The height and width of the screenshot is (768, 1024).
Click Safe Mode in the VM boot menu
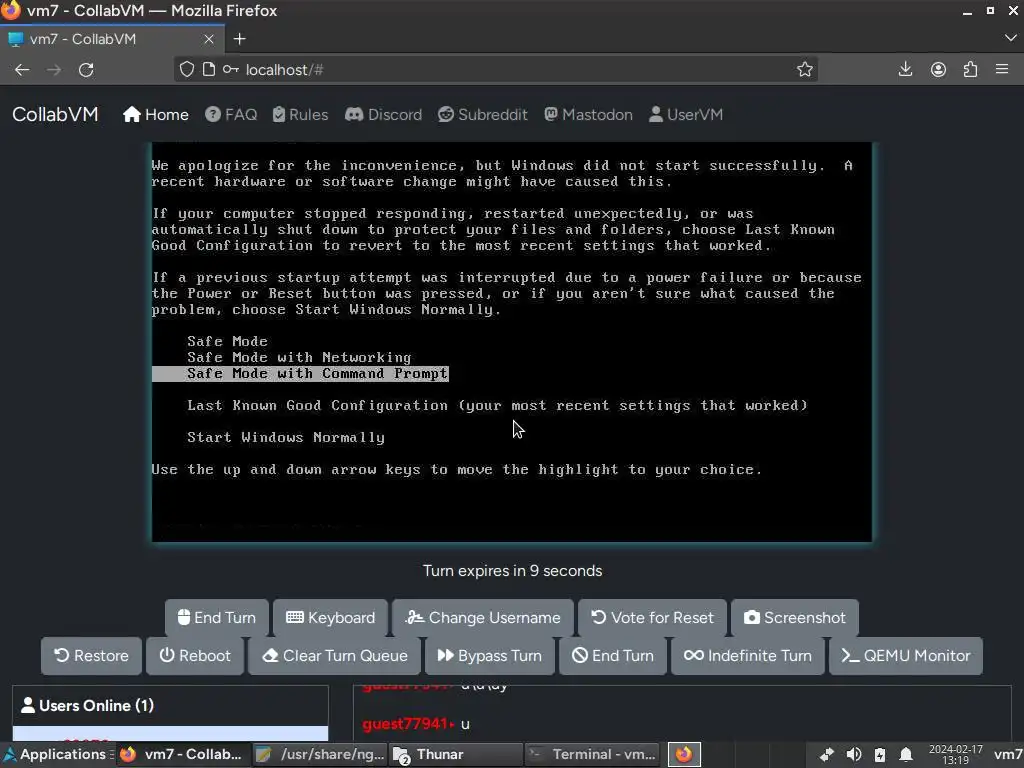click(227, 342)
